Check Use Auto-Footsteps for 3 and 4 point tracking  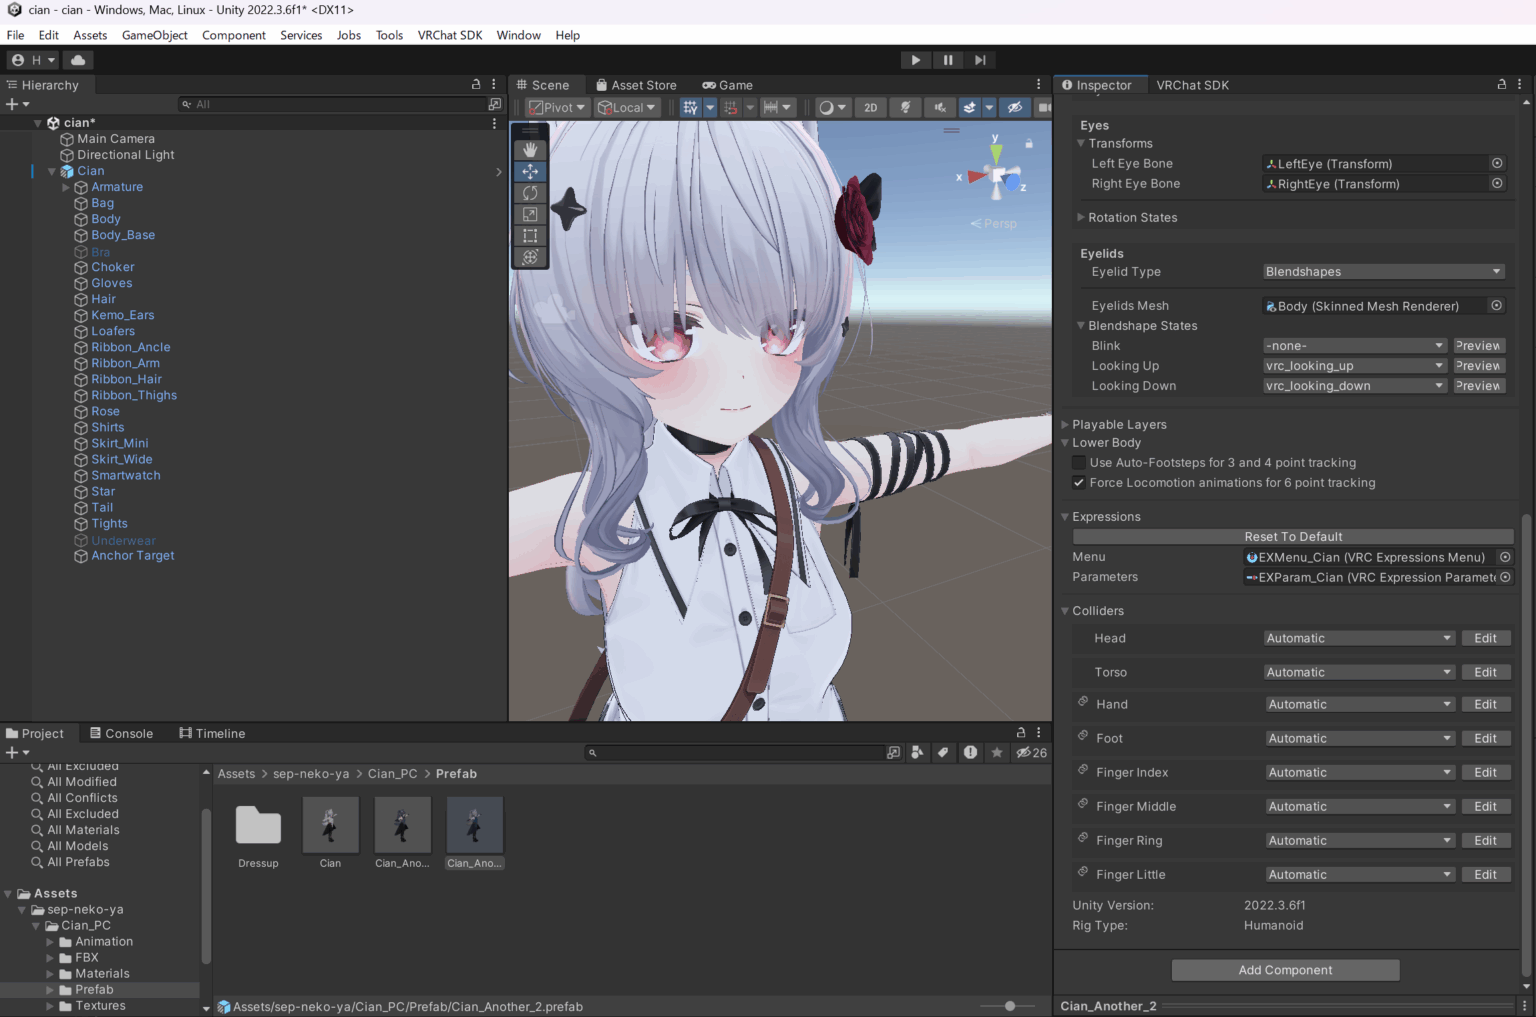click(1078, 462)
